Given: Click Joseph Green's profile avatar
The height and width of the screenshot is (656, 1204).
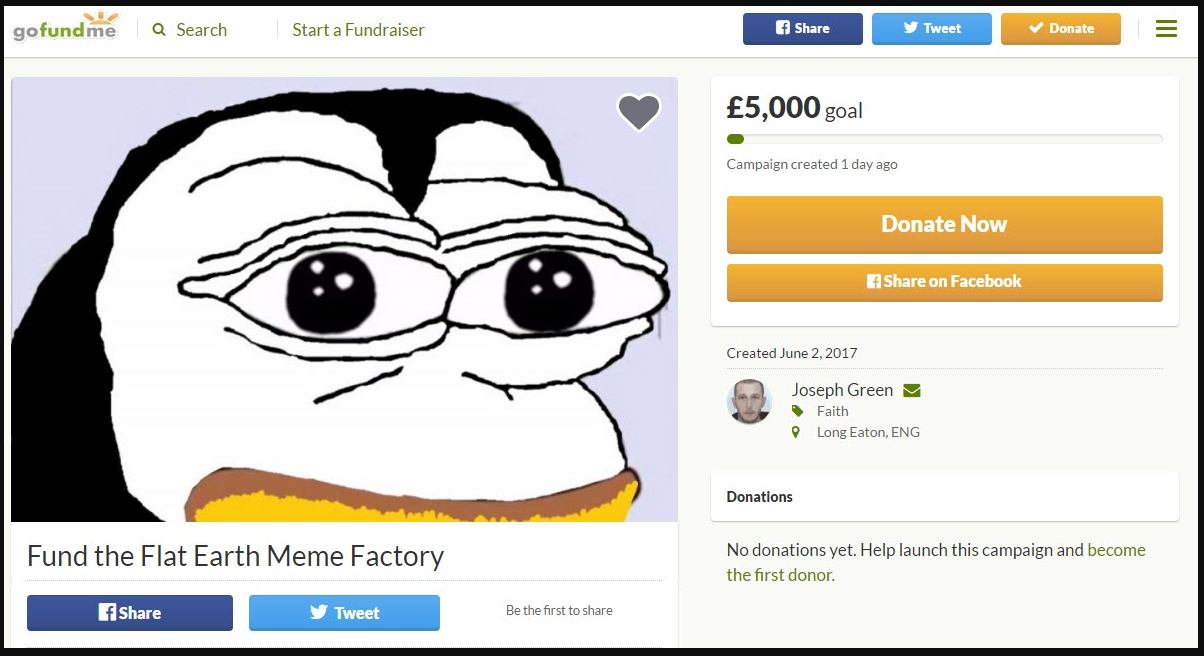Looking at the screenshot, I should tap(749, 401).
